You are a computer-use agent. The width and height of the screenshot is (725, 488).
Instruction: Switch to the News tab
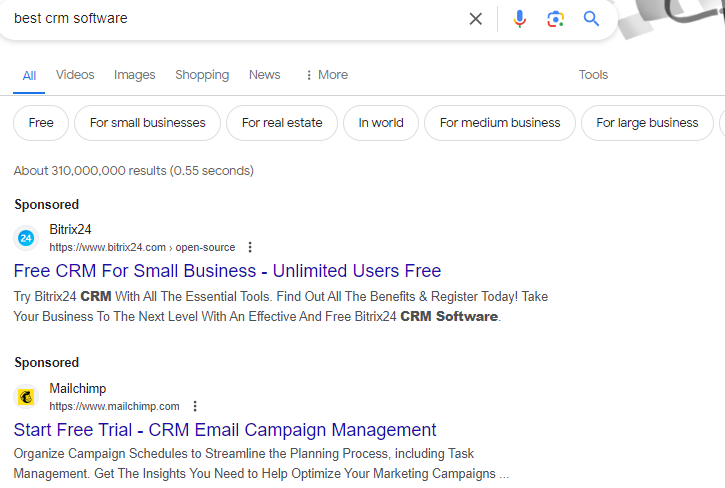(264, 75)
